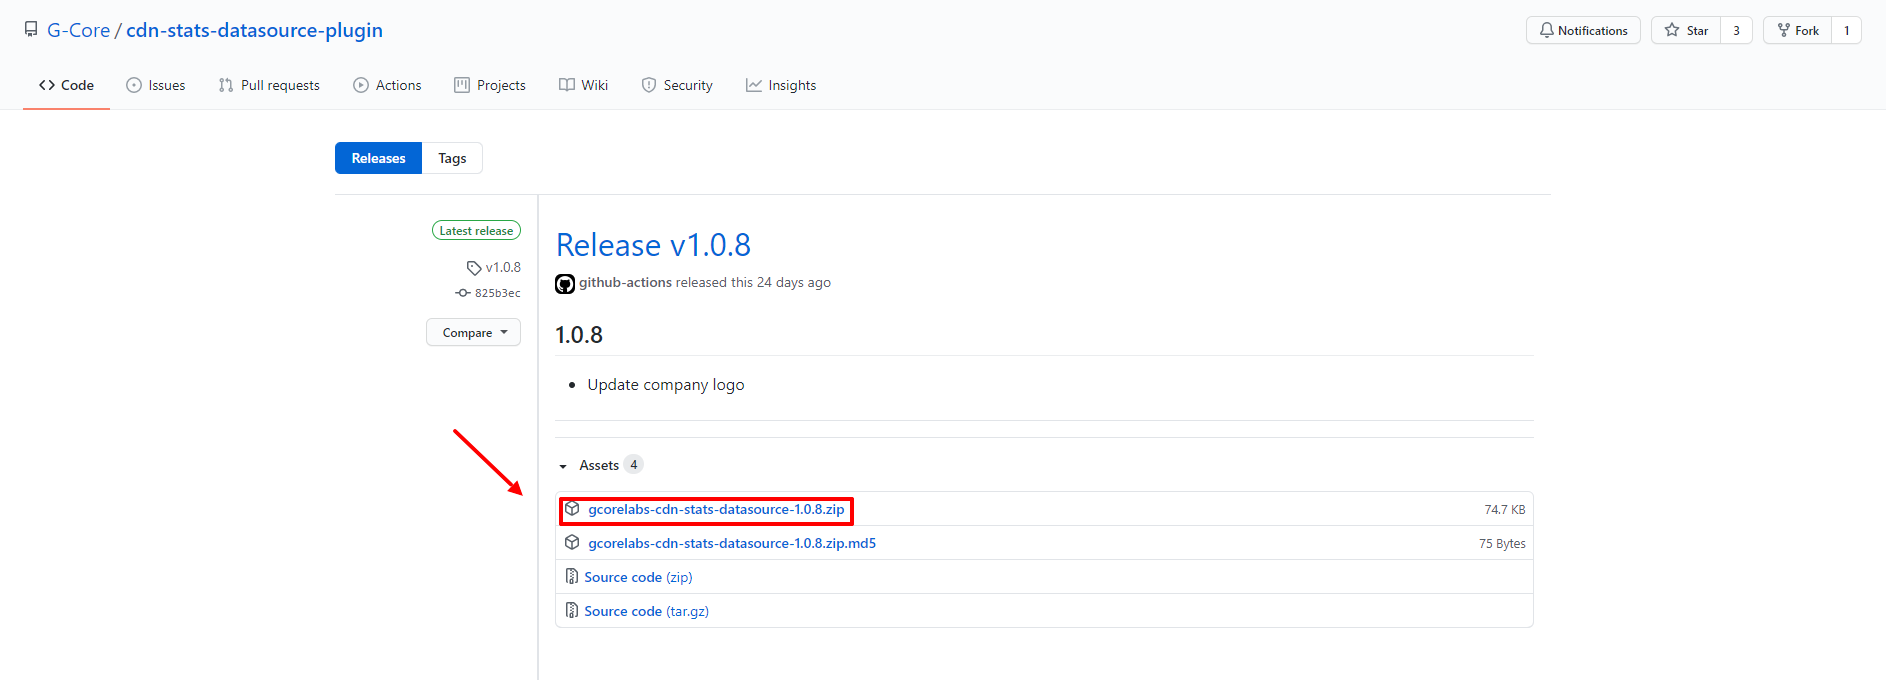Screen dimensions: 1886x680
Task: Download gcorelabs-cdn-stats-datasource-1.0.8.zip
Action: [x=716, y=509]
